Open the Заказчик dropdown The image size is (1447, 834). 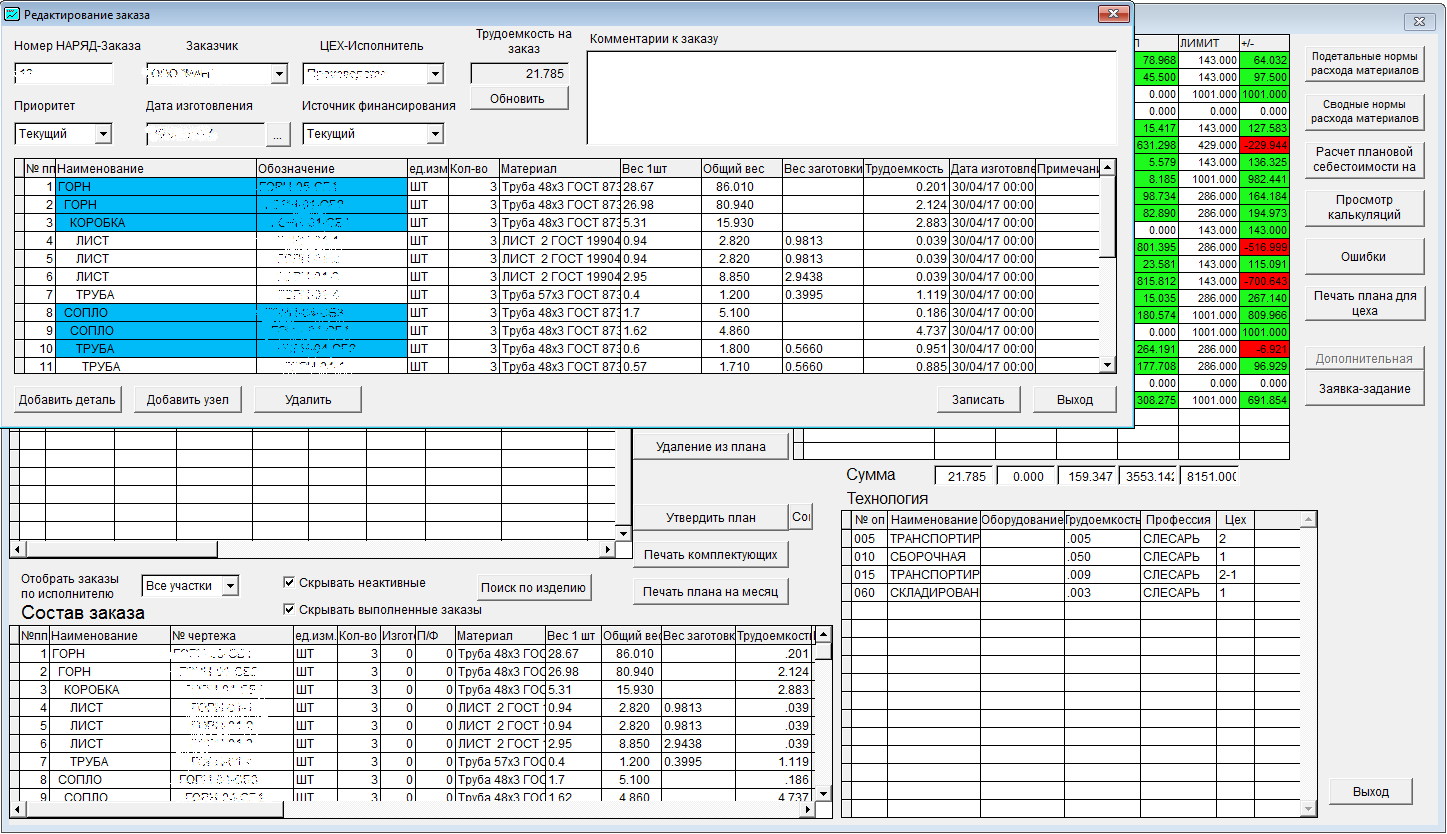(278, 74)
